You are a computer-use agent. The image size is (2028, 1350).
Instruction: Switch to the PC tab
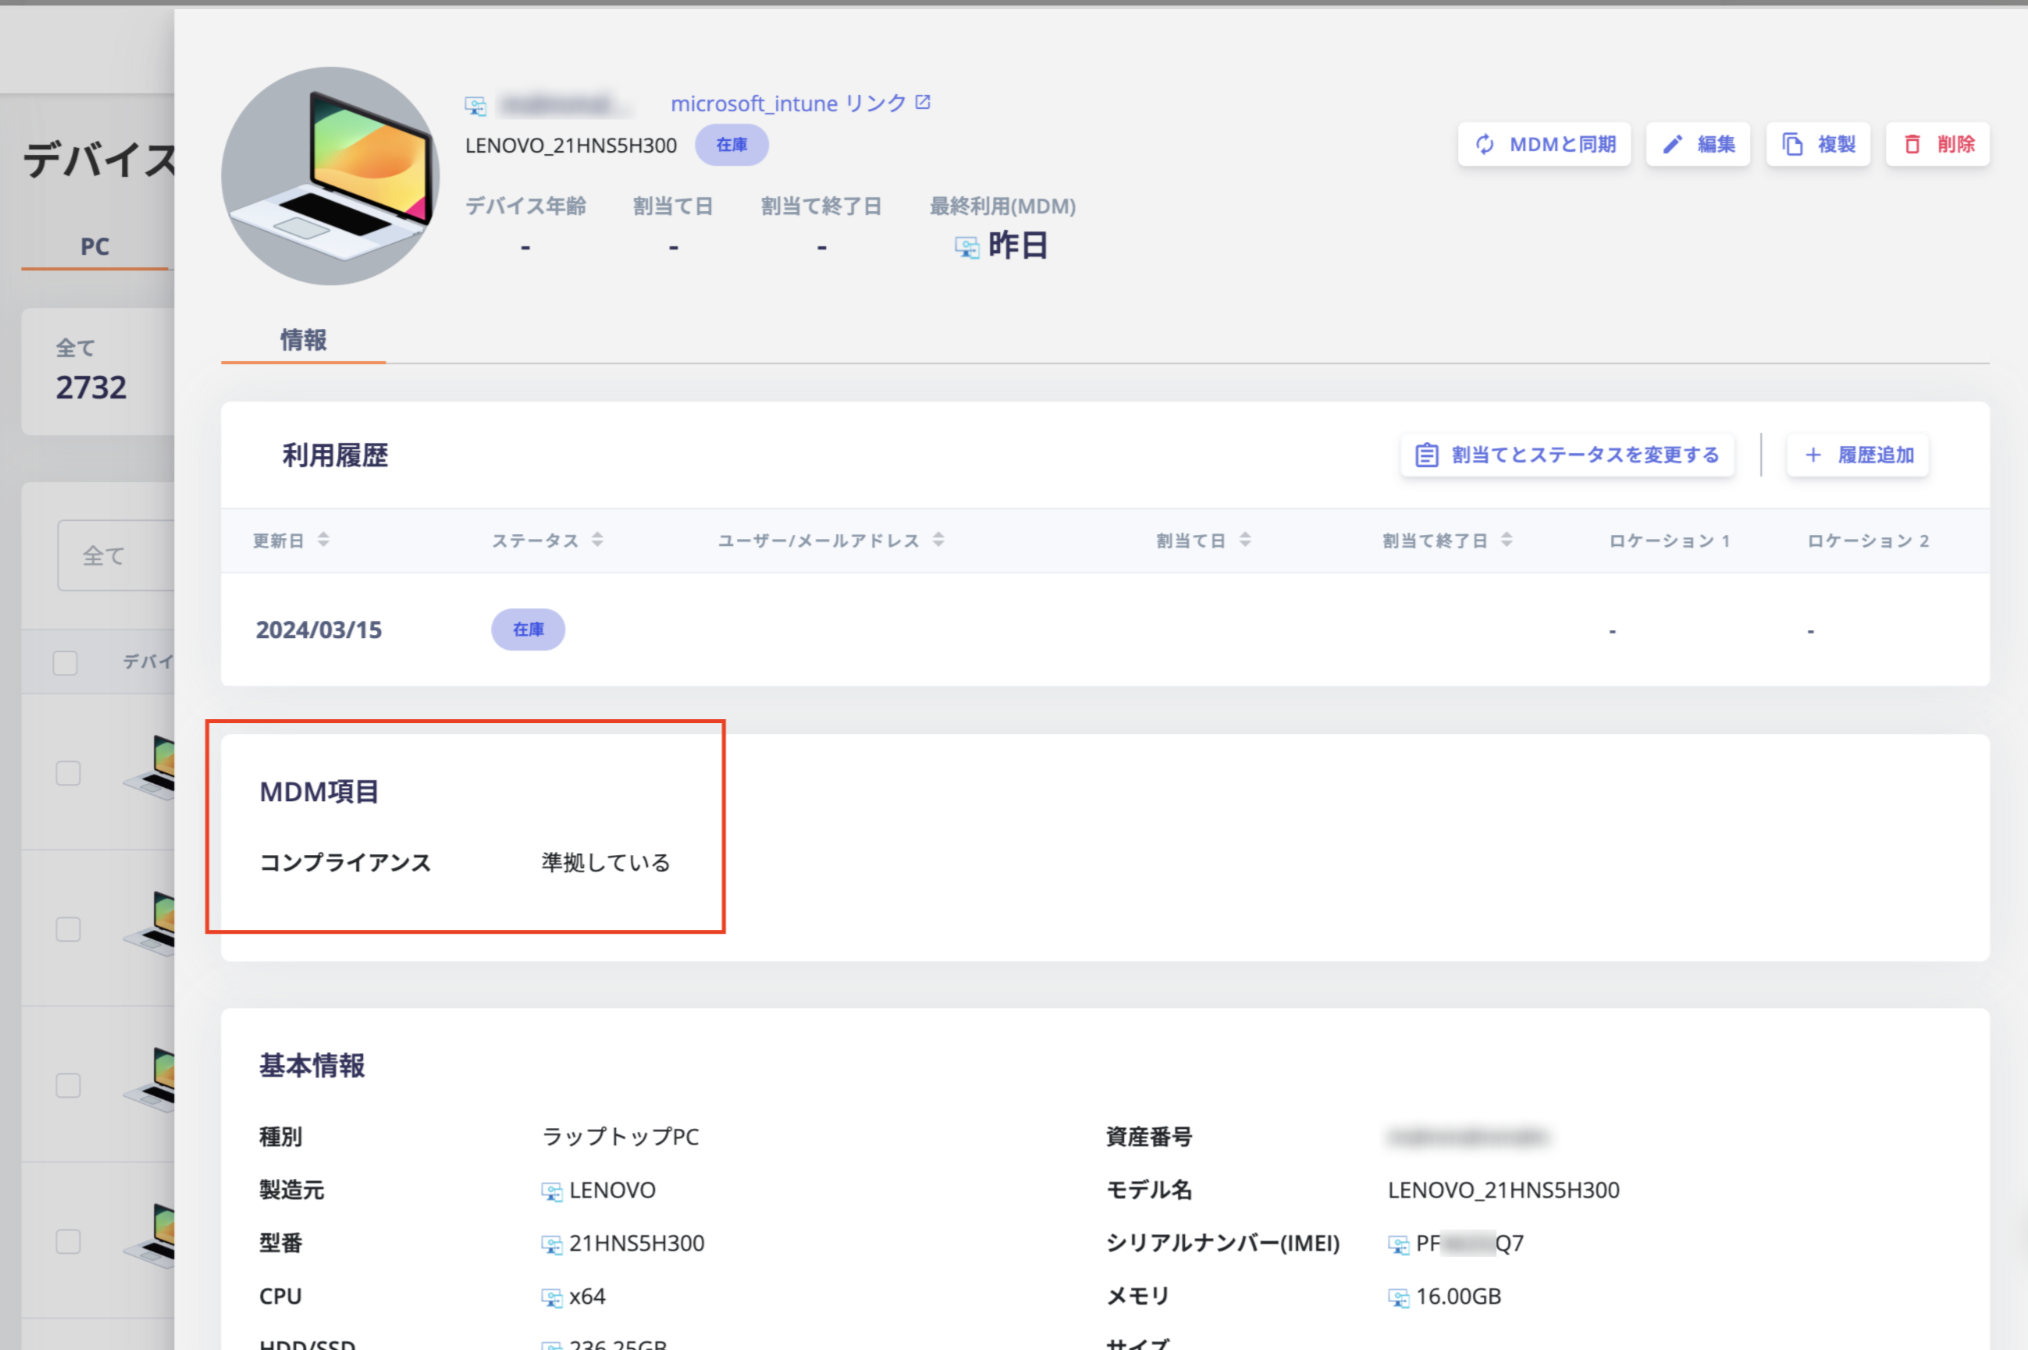coord(95,247)
